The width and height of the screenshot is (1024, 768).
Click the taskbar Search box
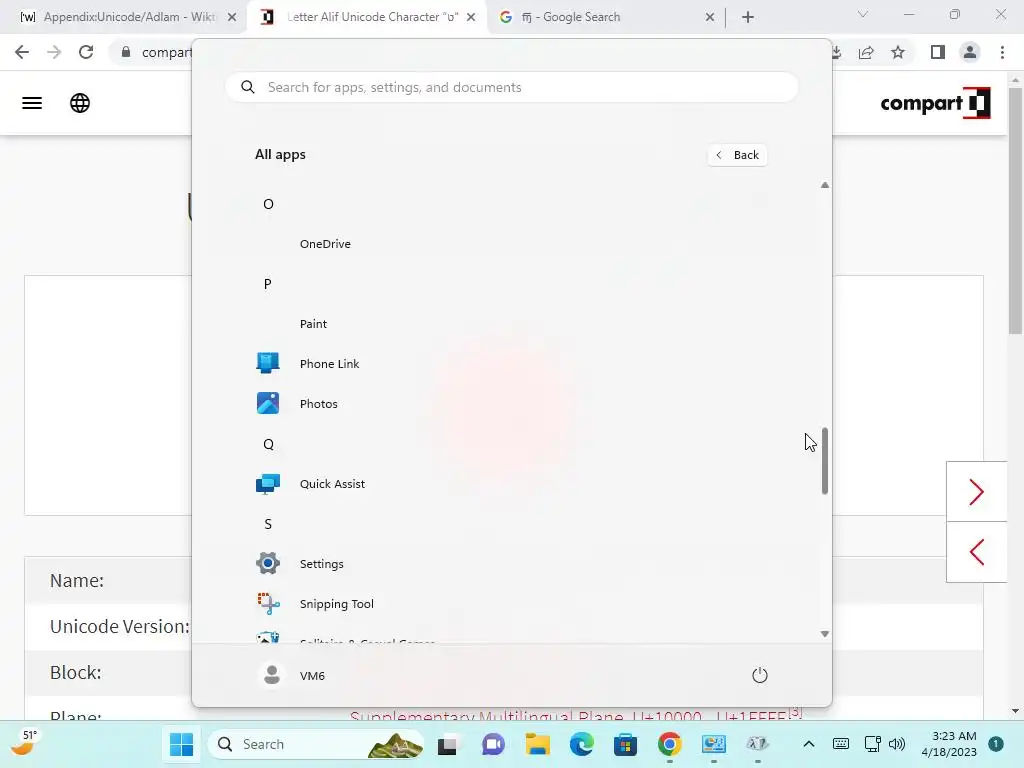coord(316,744)
